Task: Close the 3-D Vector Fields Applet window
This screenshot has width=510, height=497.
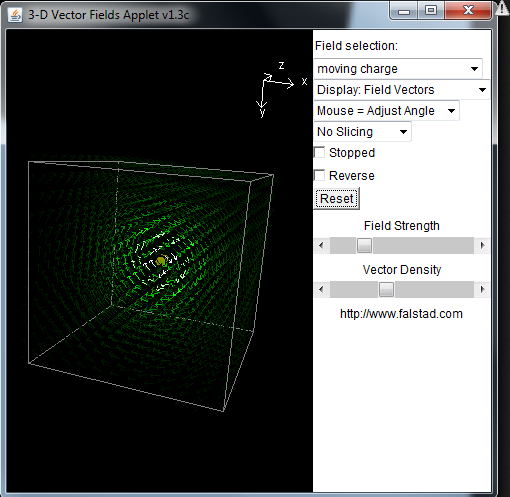Action: [468, 11]
